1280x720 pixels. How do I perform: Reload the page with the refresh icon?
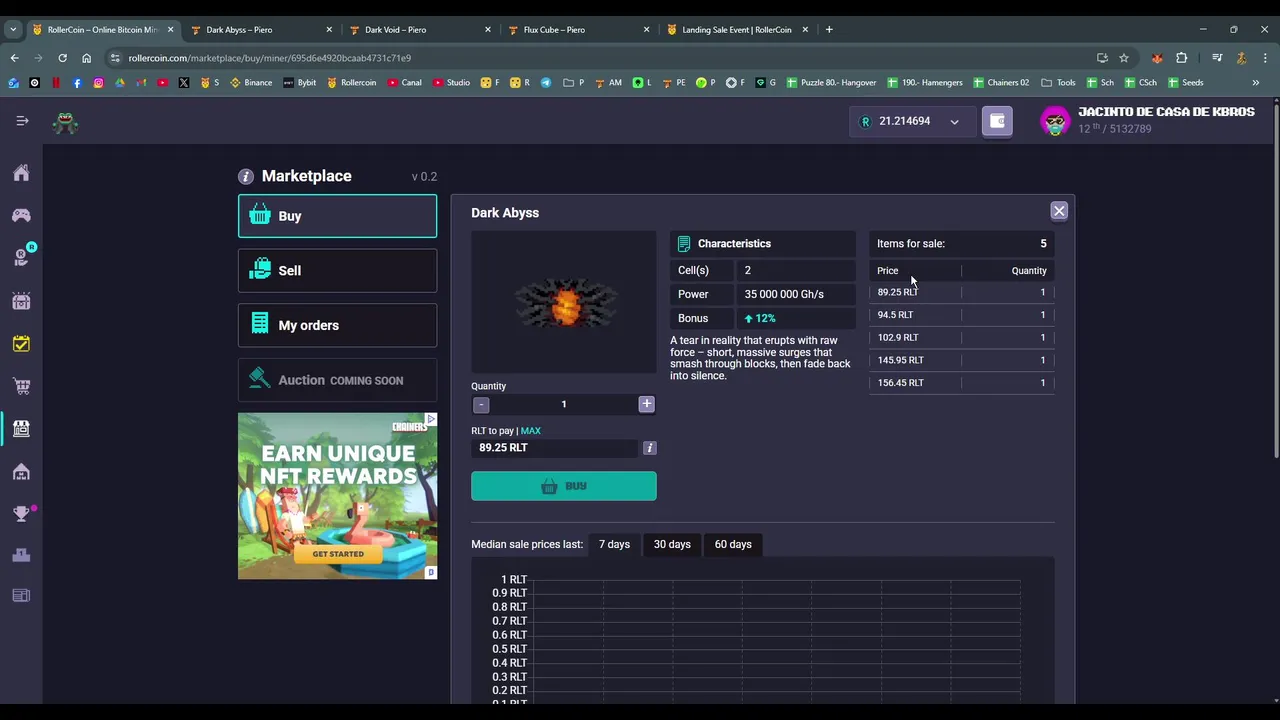pos(62,58)
